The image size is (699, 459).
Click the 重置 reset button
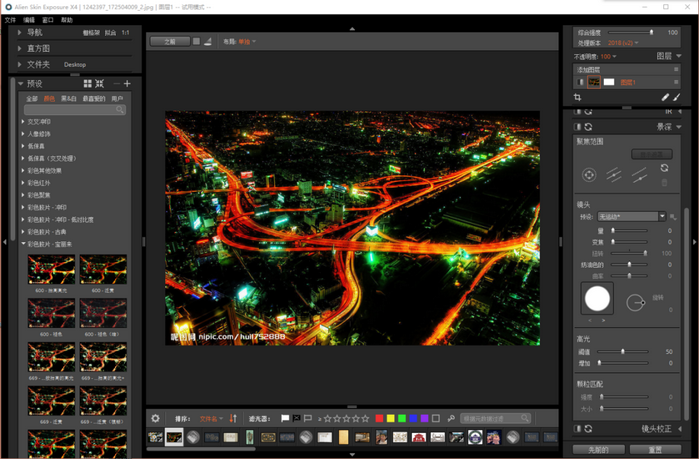pos(655,450)
